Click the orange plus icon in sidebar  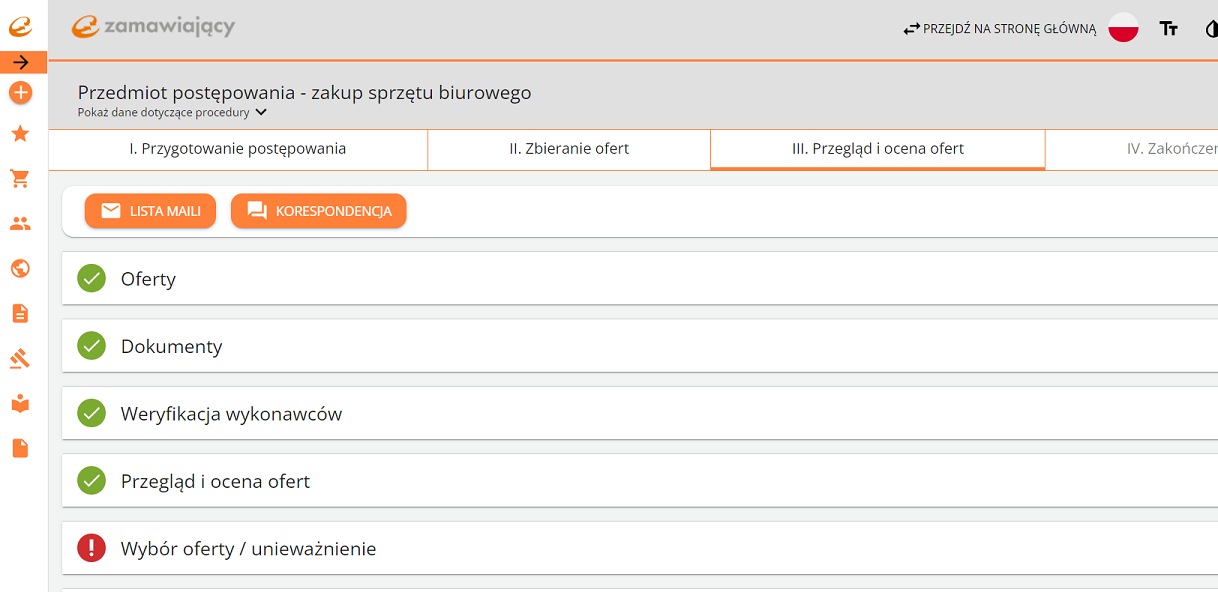tap(20, 93)
